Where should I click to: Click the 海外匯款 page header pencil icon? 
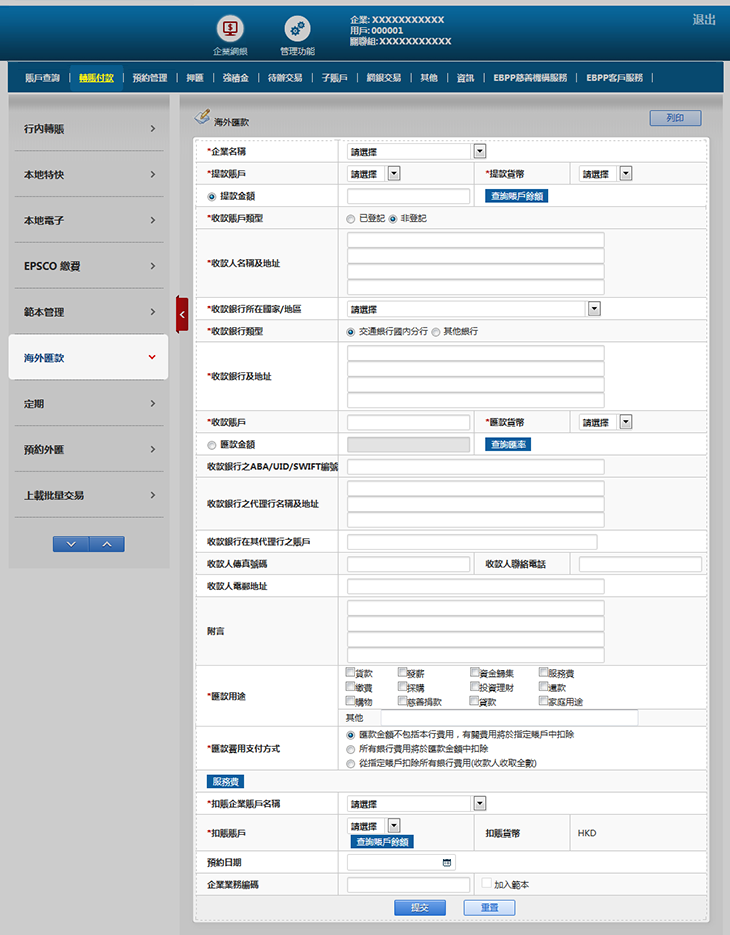[x=202, y=118]
